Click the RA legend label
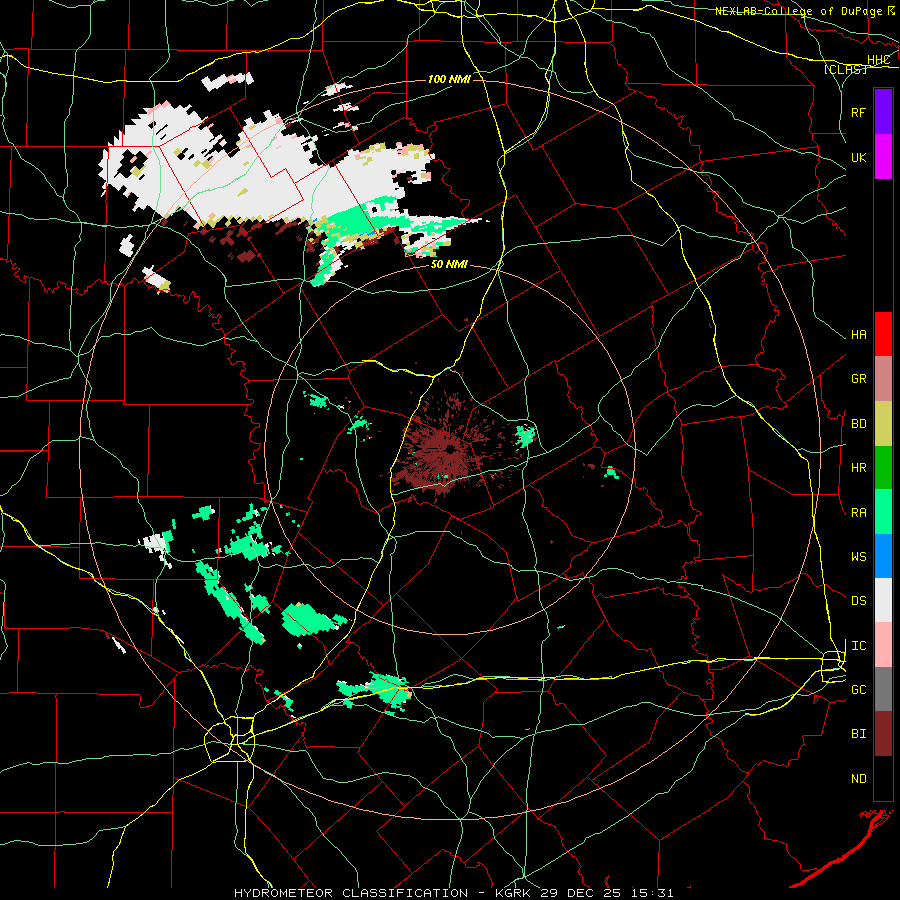The height and width of the screenshot is (900, 900). [858, 513]
